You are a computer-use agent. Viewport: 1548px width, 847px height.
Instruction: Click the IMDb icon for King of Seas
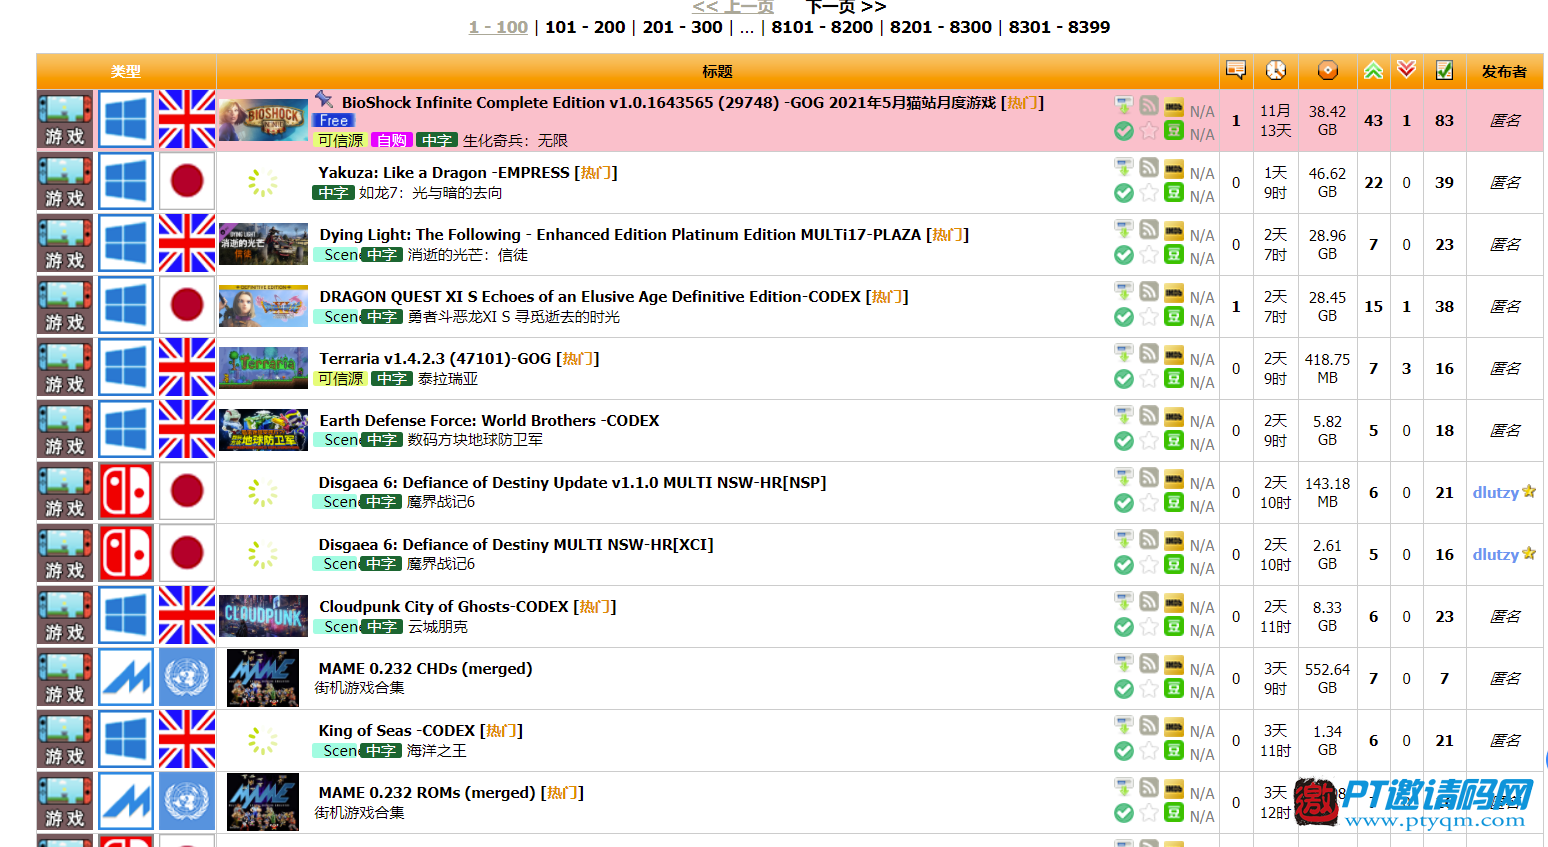[x=1174, y=726]
